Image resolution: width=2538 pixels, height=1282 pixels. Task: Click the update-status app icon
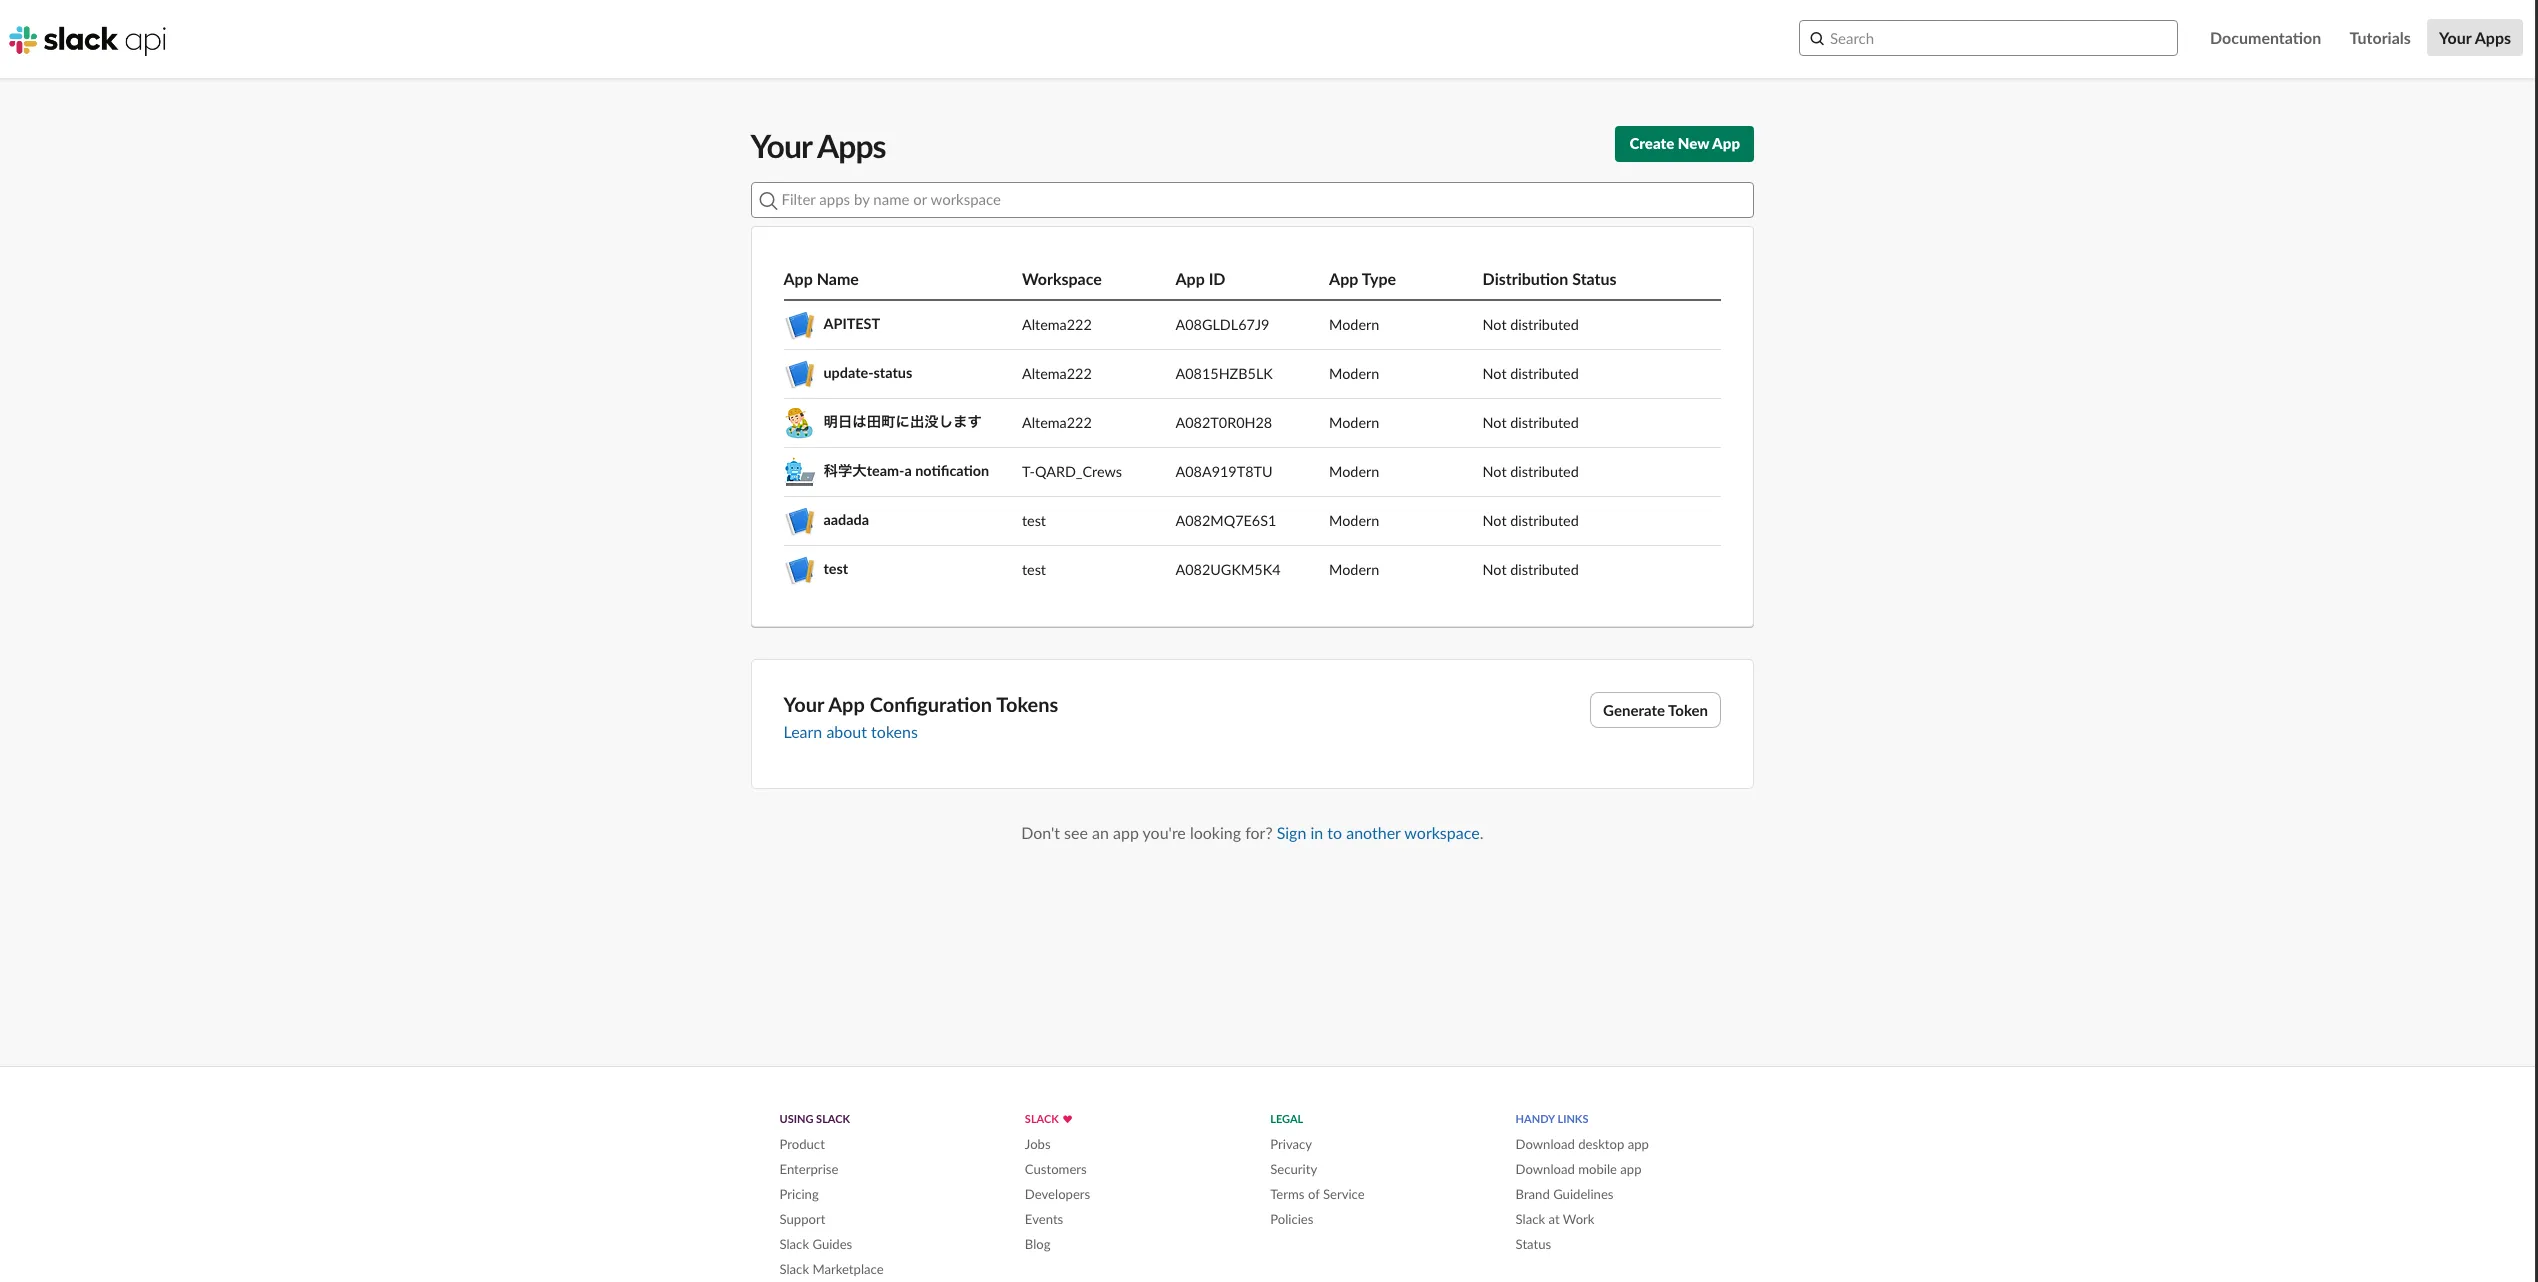click(x=799, y=374)
